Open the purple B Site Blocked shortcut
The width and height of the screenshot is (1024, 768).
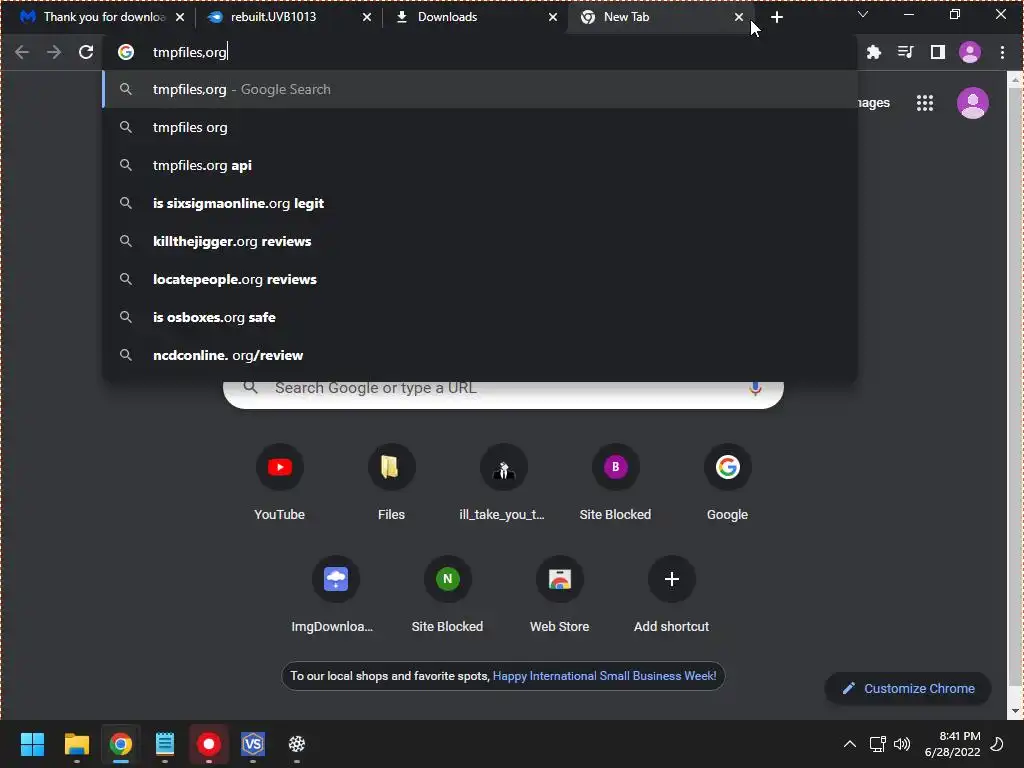click(615, 483)
